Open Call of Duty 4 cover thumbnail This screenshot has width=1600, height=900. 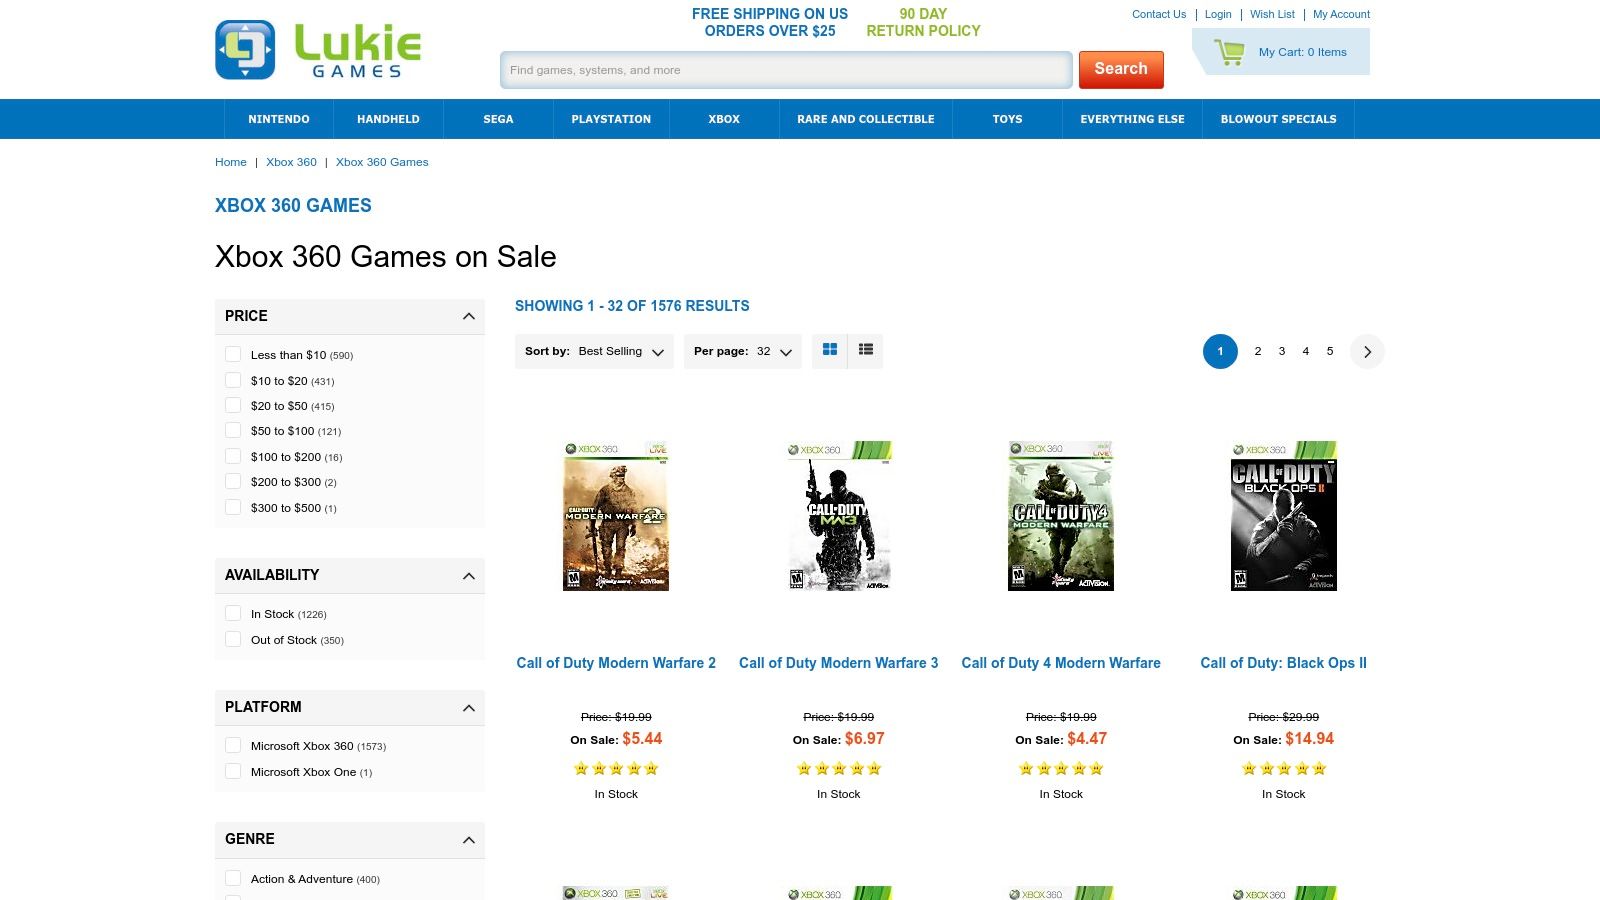click(1061, 516)
